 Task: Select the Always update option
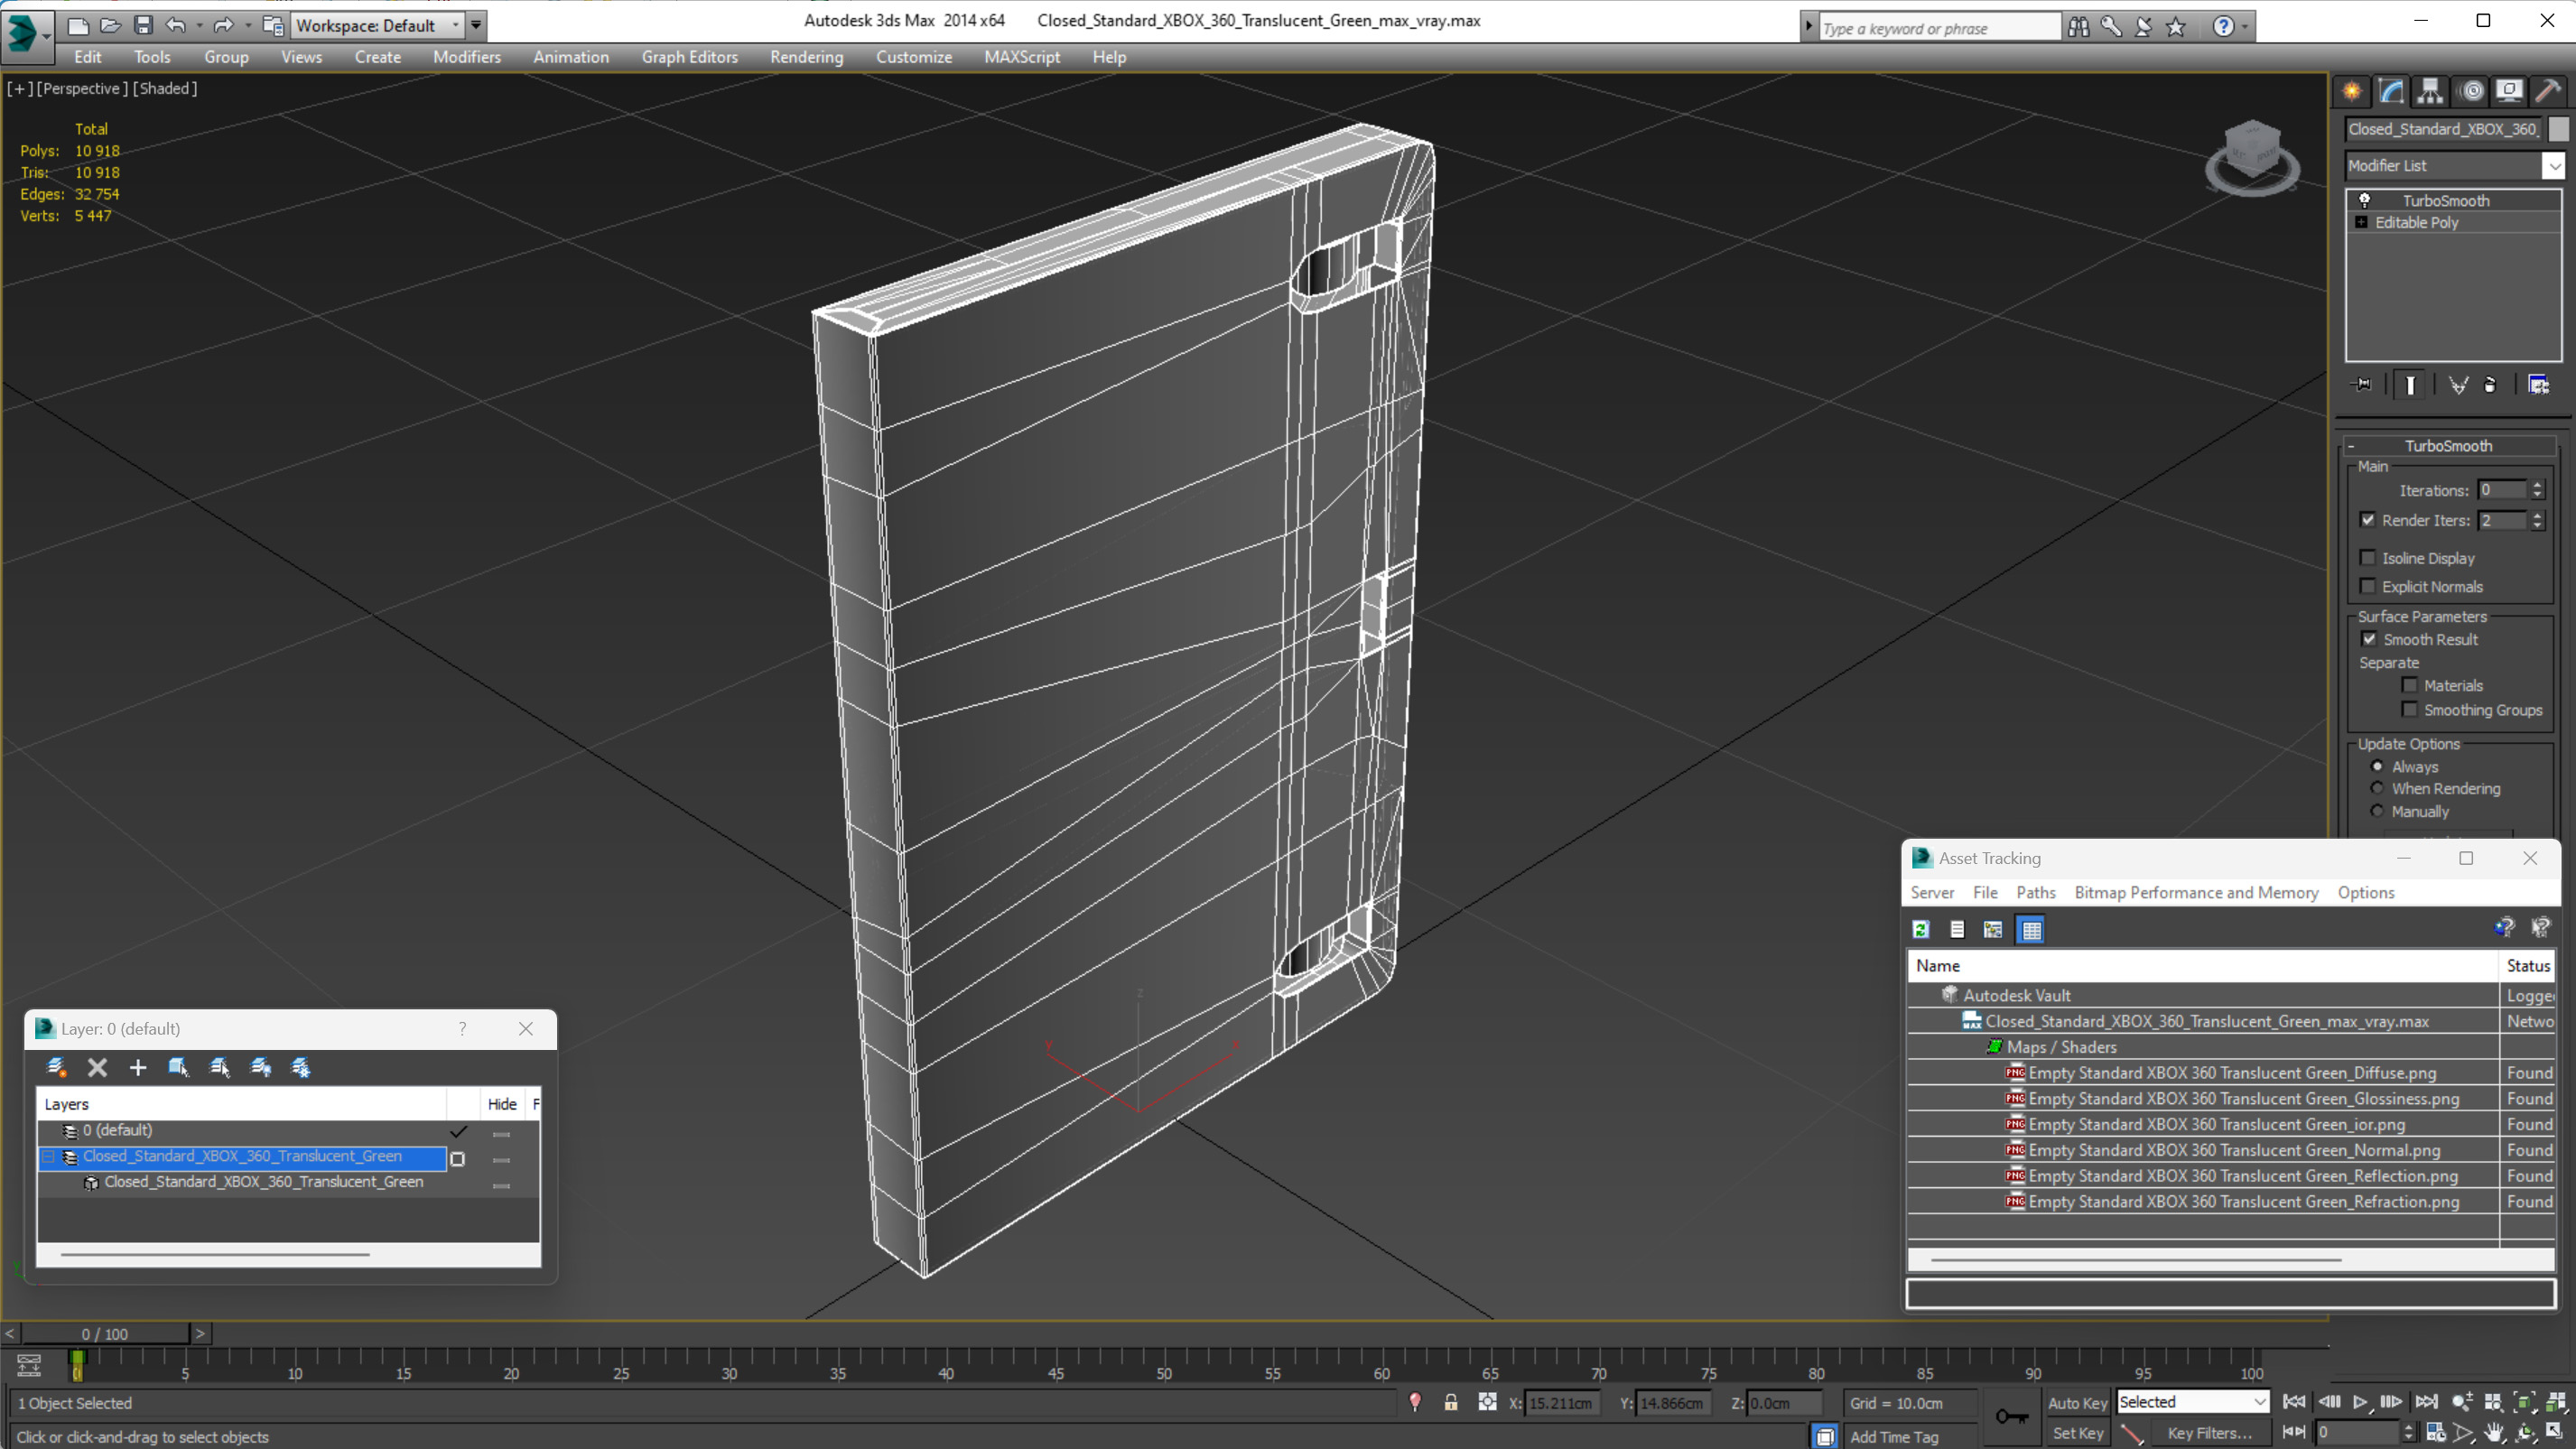pyautogui.click(x=2377, y=766)
